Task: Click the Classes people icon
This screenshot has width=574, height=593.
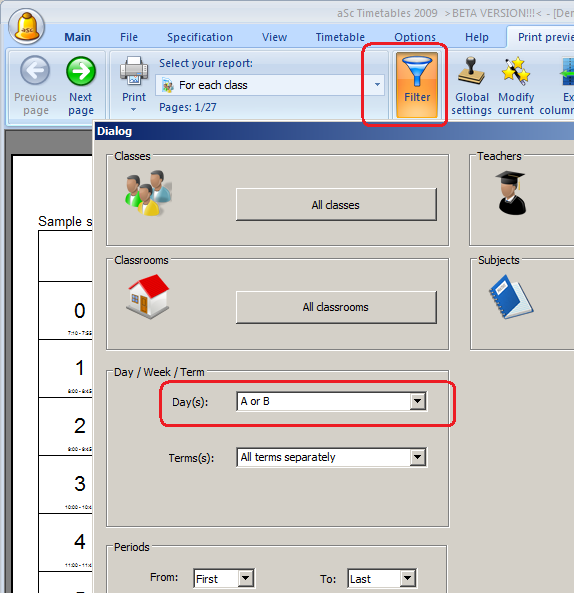Action: [x=148, y=193]
